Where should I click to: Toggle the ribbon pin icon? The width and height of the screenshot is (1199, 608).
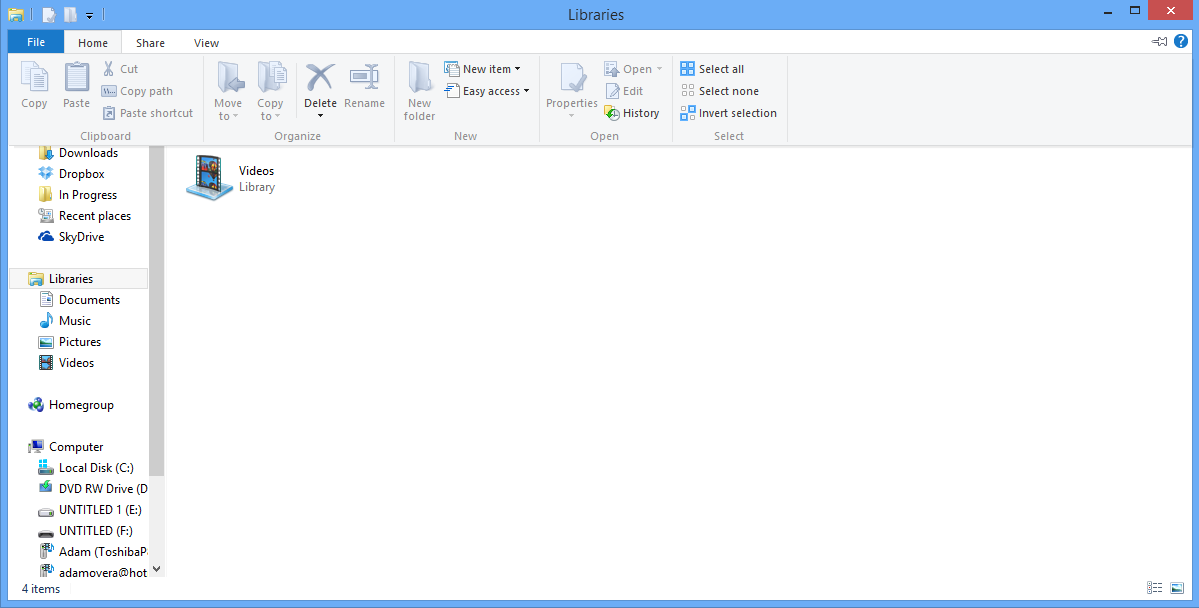1159,41
